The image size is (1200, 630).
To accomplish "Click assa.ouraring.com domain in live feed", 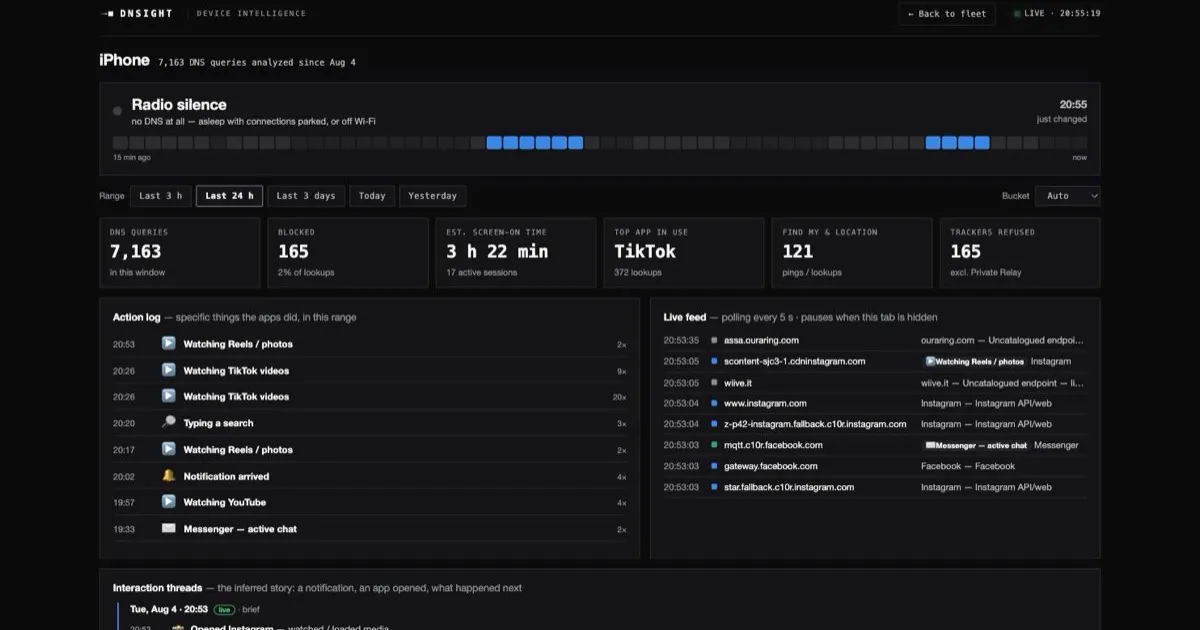I will (761, 340).
